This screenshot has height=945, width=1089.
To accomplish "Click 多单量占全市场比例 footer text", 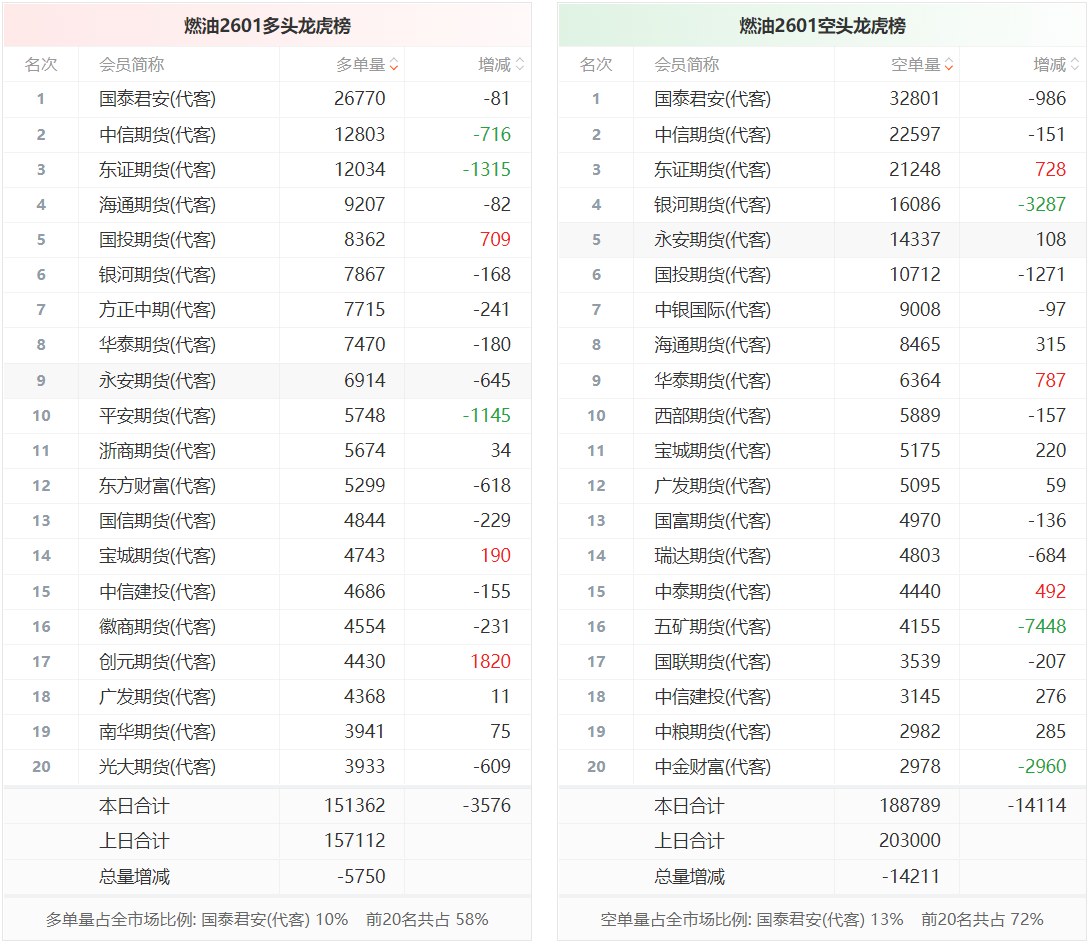I will coord(197,920).
